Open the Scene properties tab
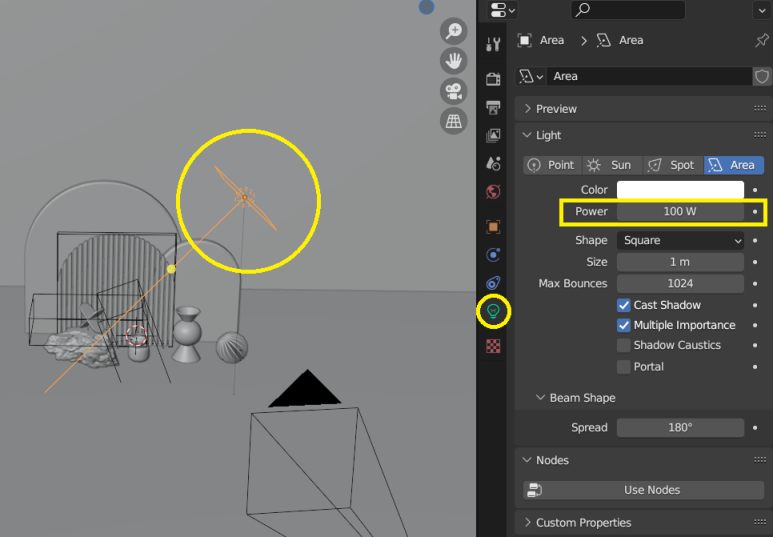Image resolution: width=773 pixels, height=537 pixels. tap(493, 163)
